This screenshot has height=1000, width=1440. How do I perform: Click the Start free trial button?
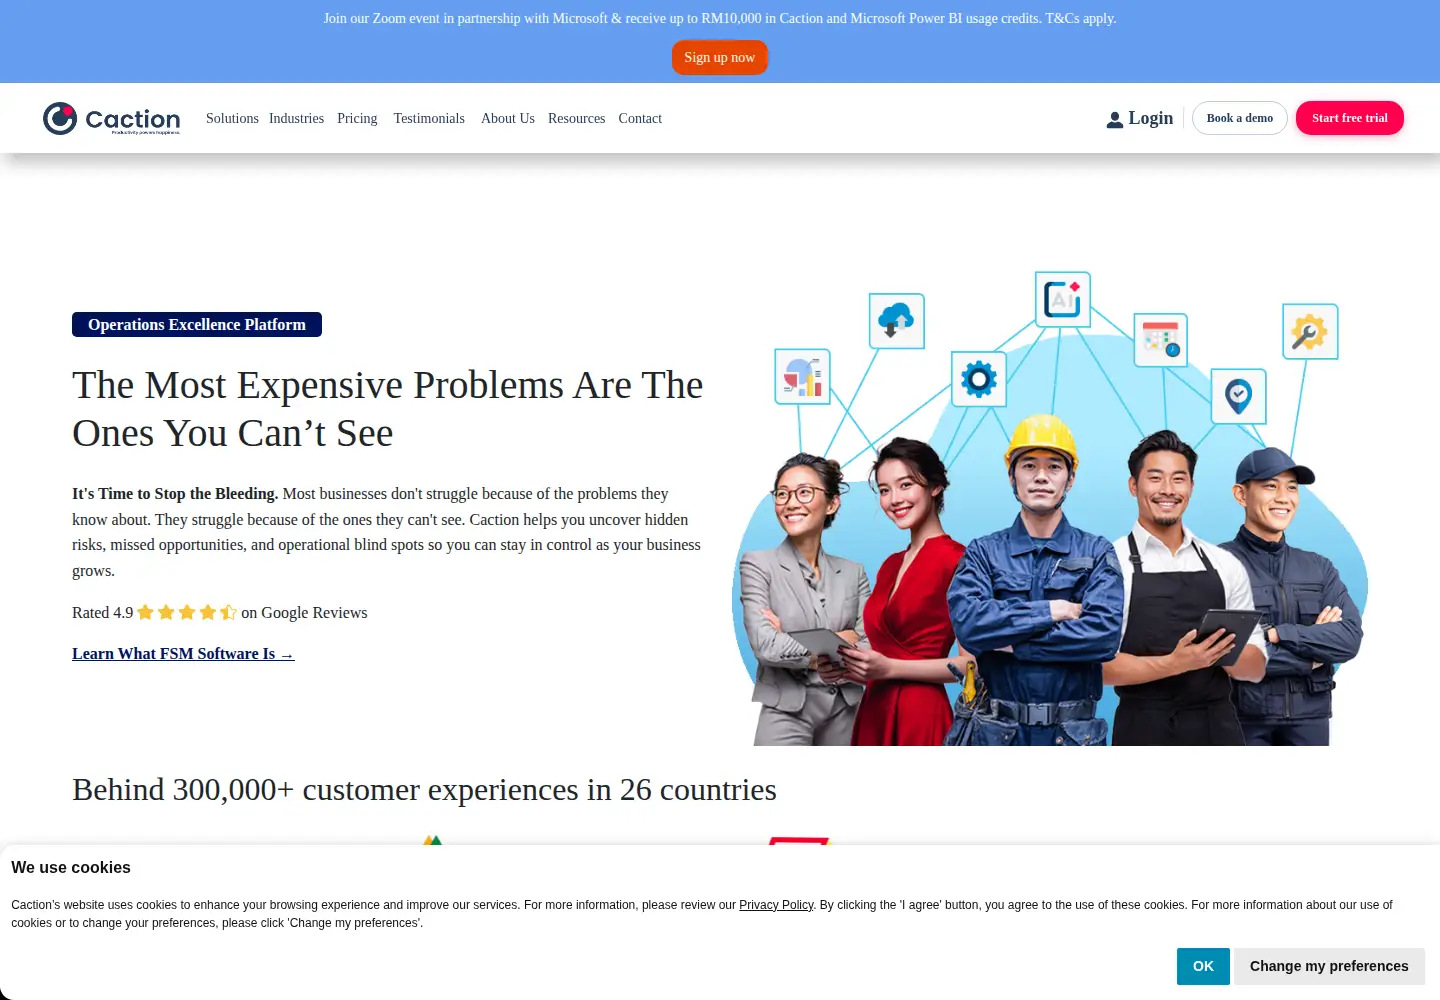click(x=1350, y=118)
